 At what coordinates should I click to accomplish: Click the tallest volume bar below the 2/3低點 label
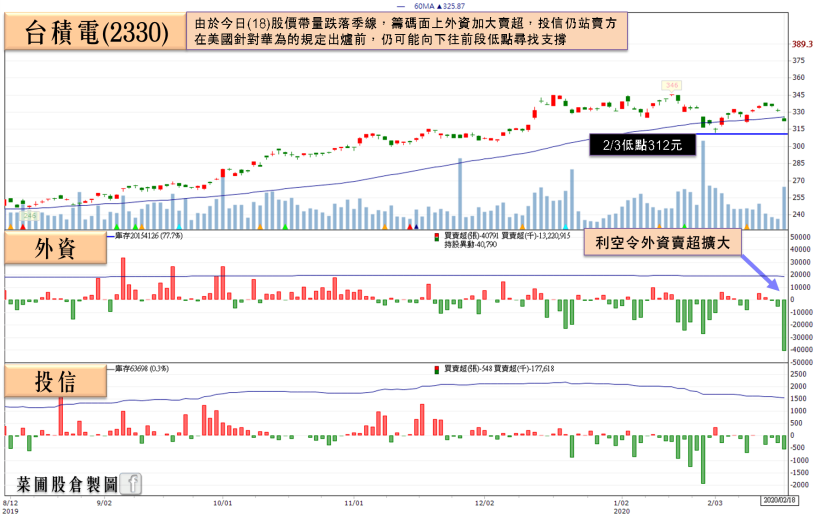click(x=703, y=185)
